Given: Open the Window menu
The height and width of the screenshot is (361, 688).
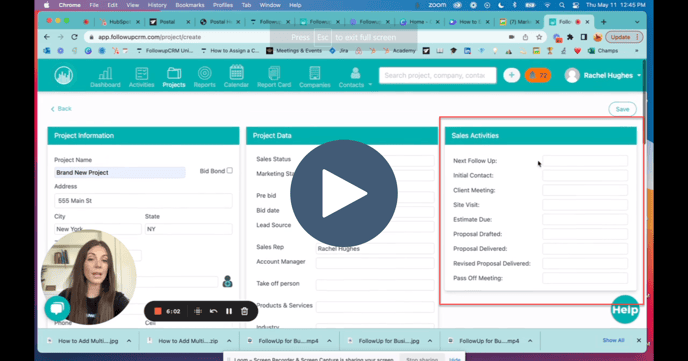Looking at the screenshot, I should click(270, 5).
